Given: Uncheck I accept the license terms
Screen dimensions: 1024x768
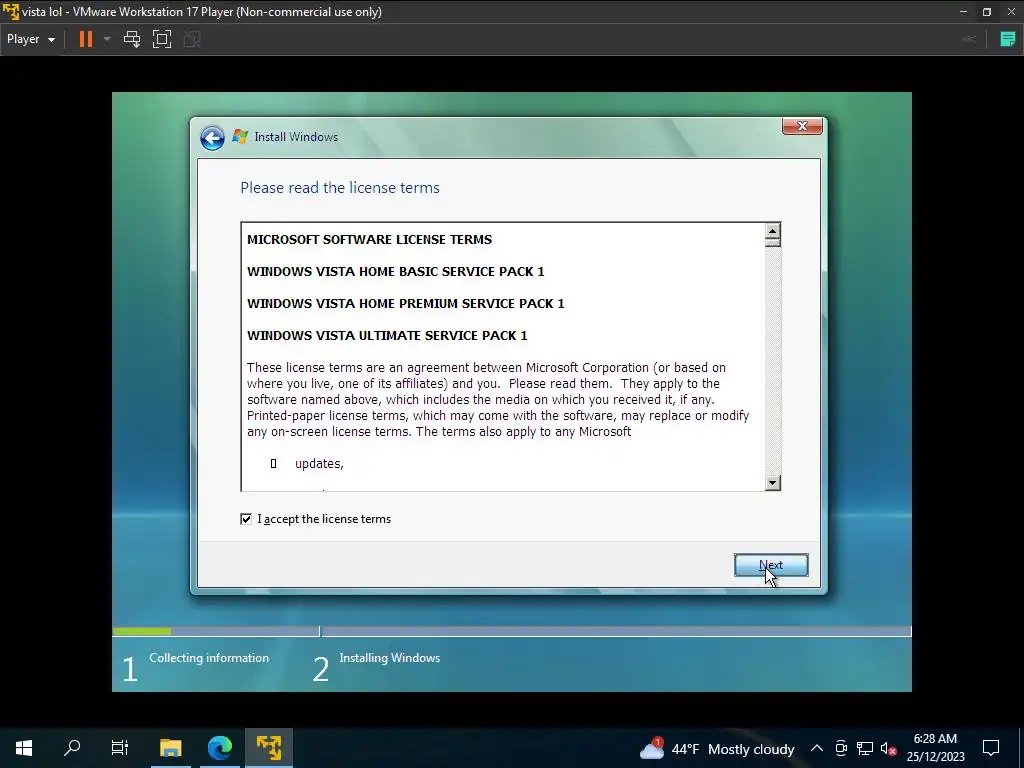Looking at the screenshot, I should pyautogui.click(x=246, y=519).
